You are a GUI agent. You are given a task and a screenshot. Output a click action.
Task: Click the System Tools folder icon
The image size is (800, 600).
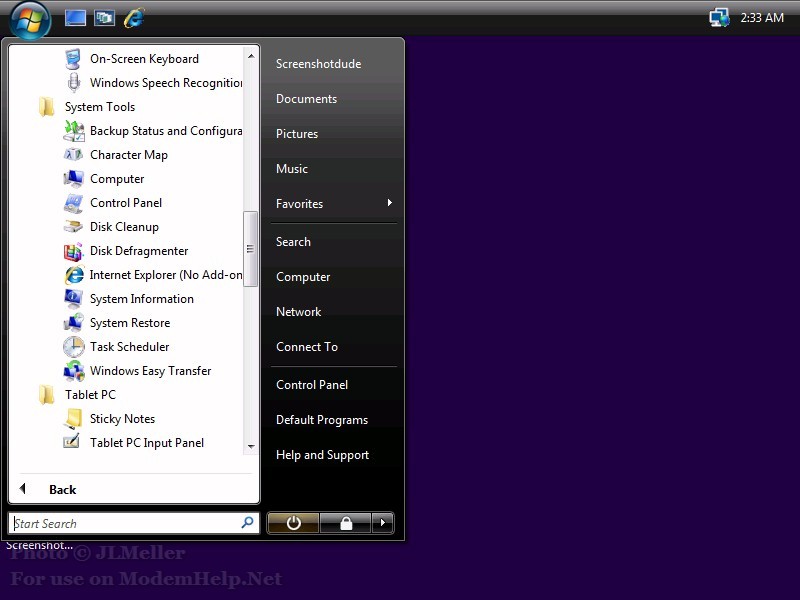pyautogui.click(x=47, y=107)
